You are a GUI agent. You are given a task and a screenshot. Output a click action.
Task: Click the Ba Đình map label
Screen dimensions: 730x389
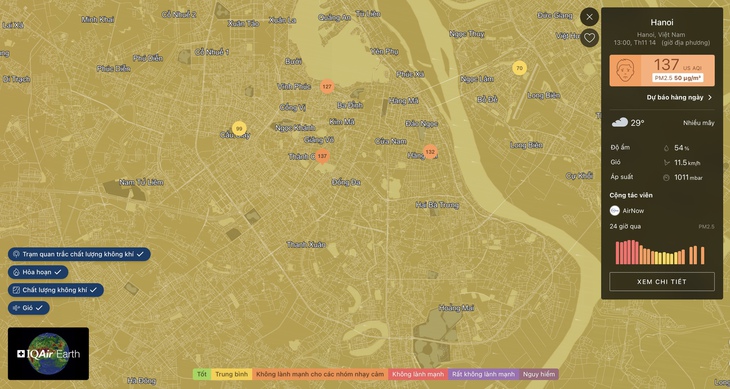click(349, 105)
